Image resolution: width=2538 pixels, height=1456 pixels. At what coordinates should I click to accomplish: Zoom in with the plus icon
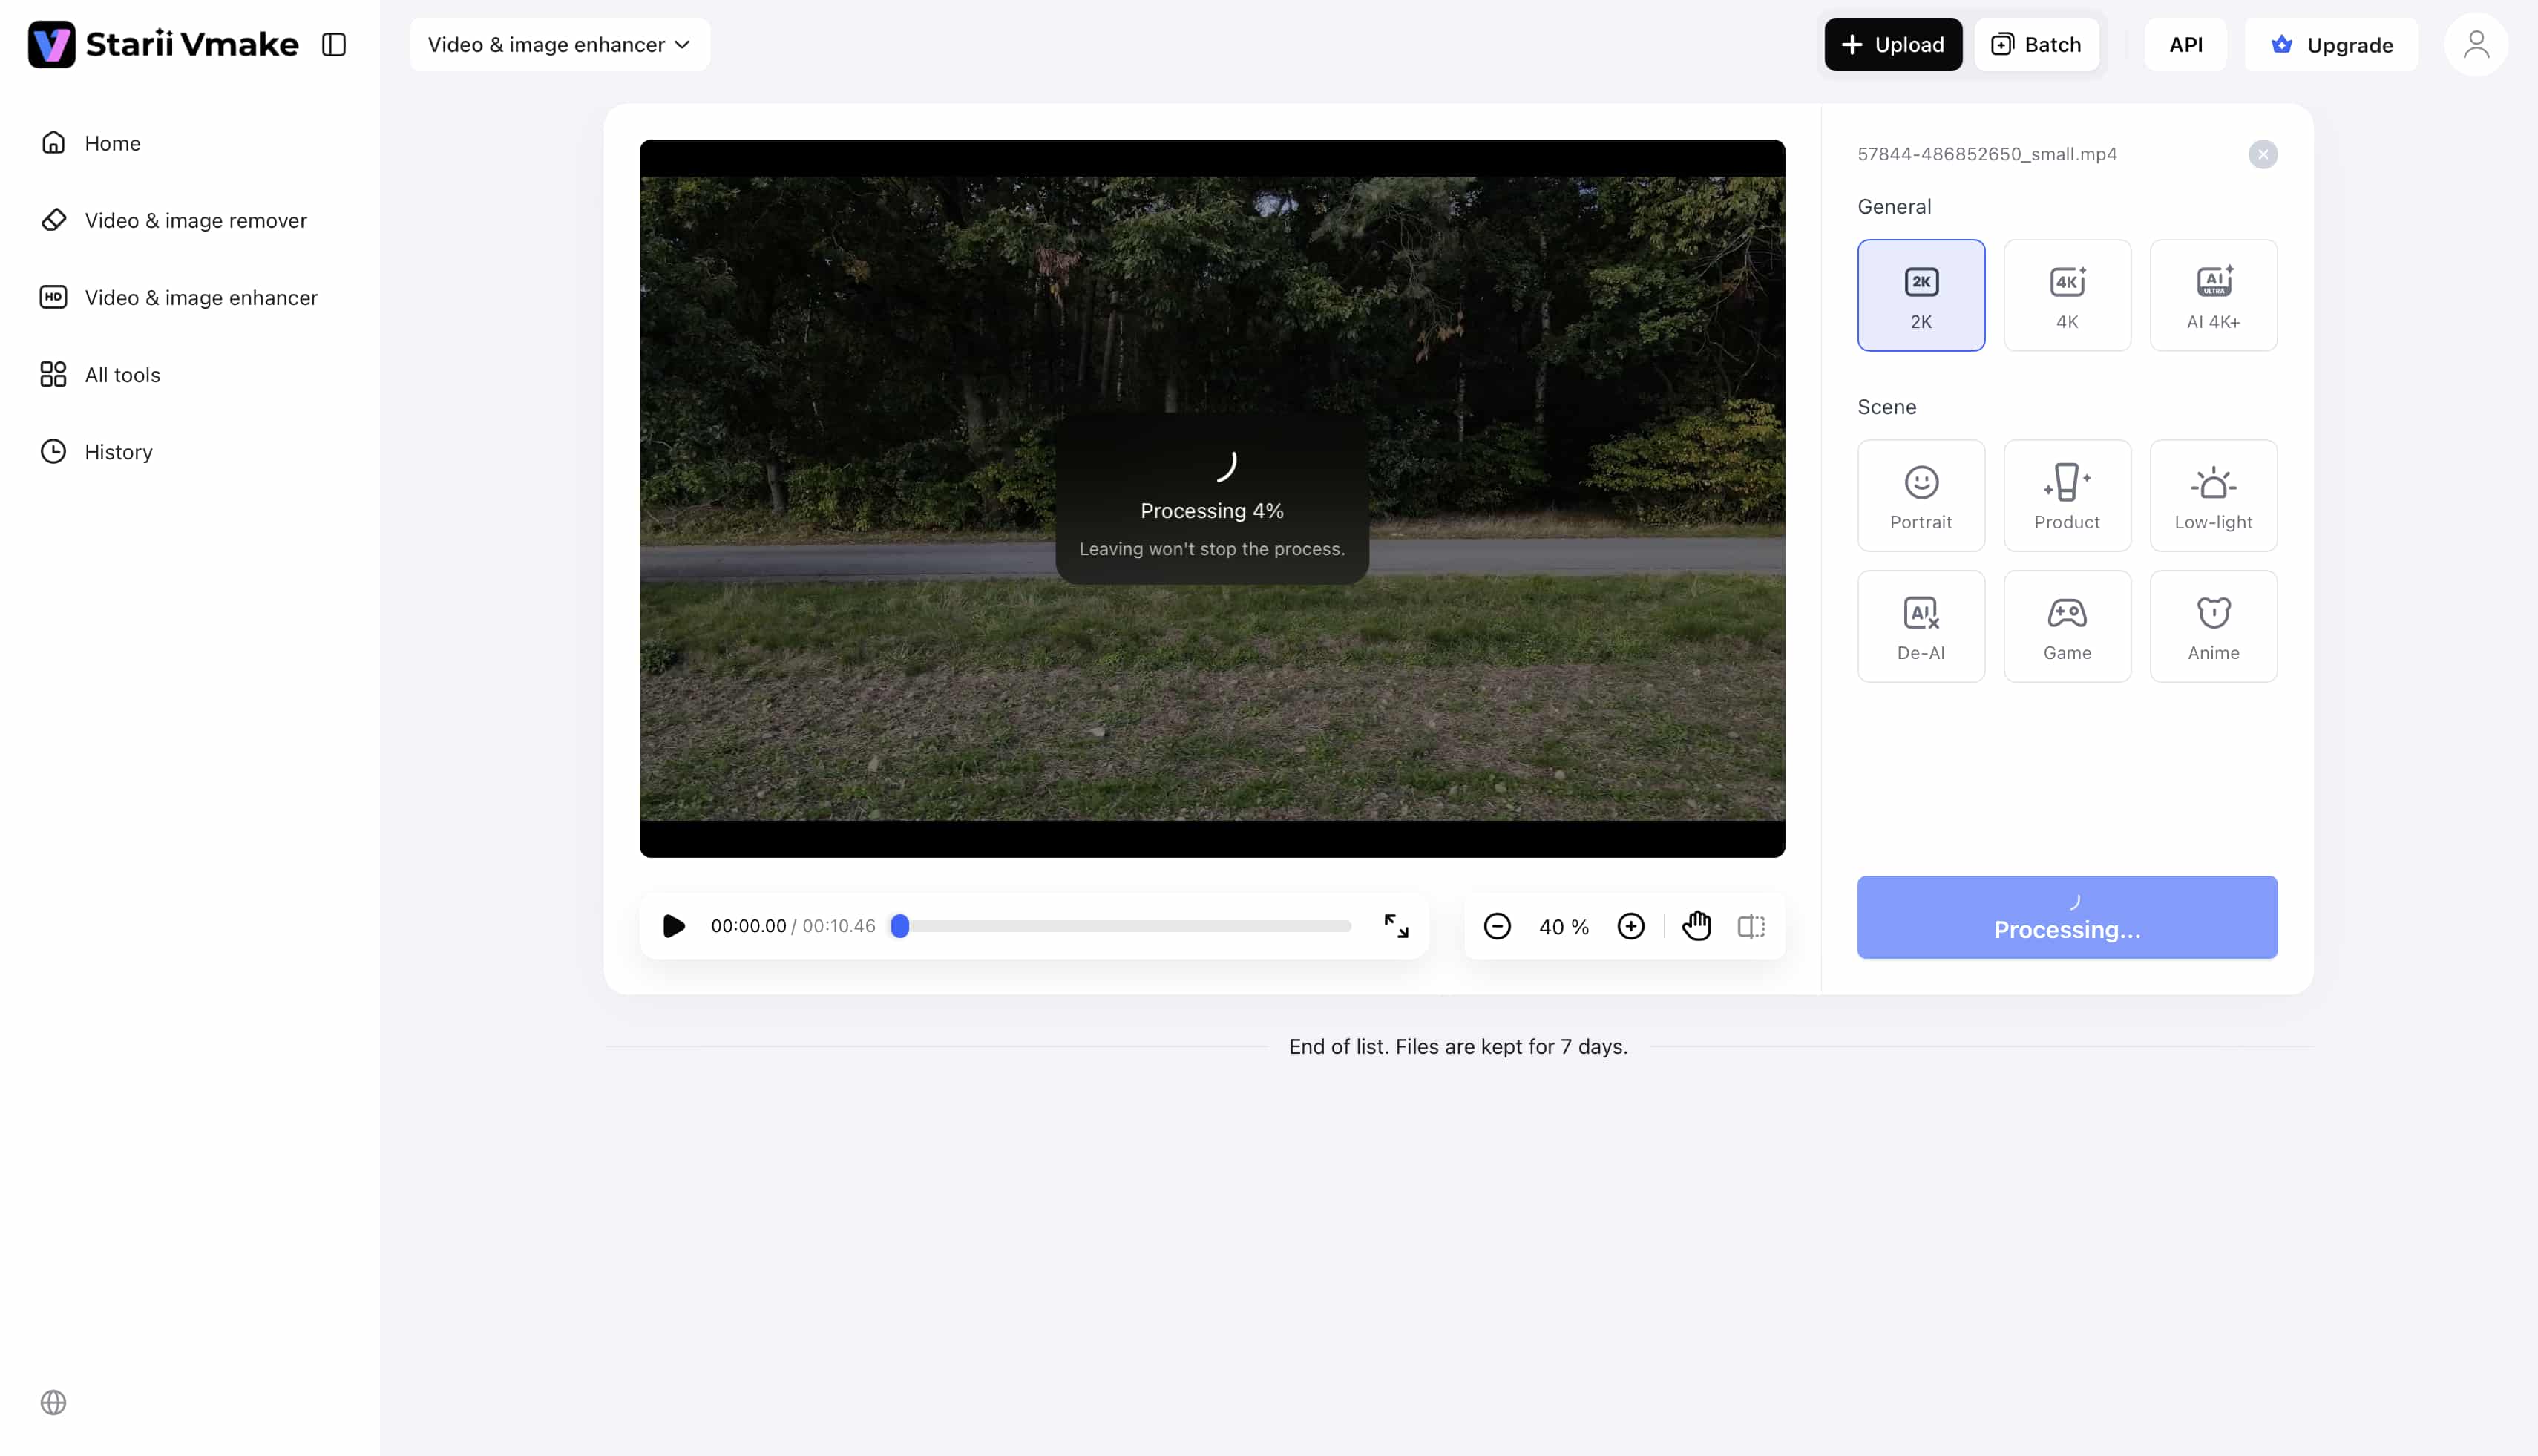tap(1630, 926)
